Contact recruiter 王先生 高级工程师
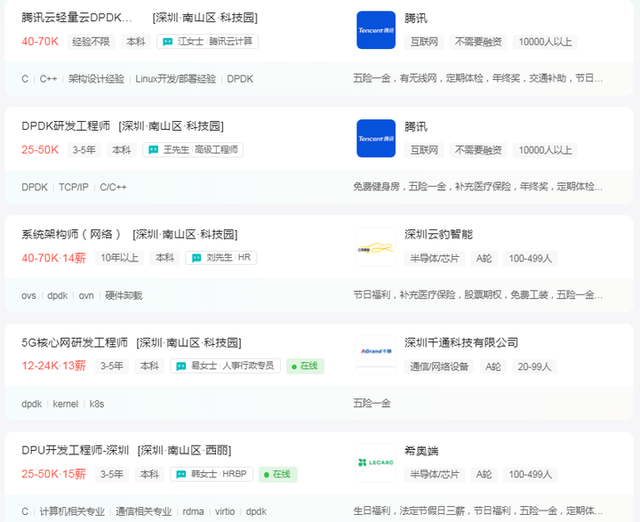 click(x=193, y=150)
